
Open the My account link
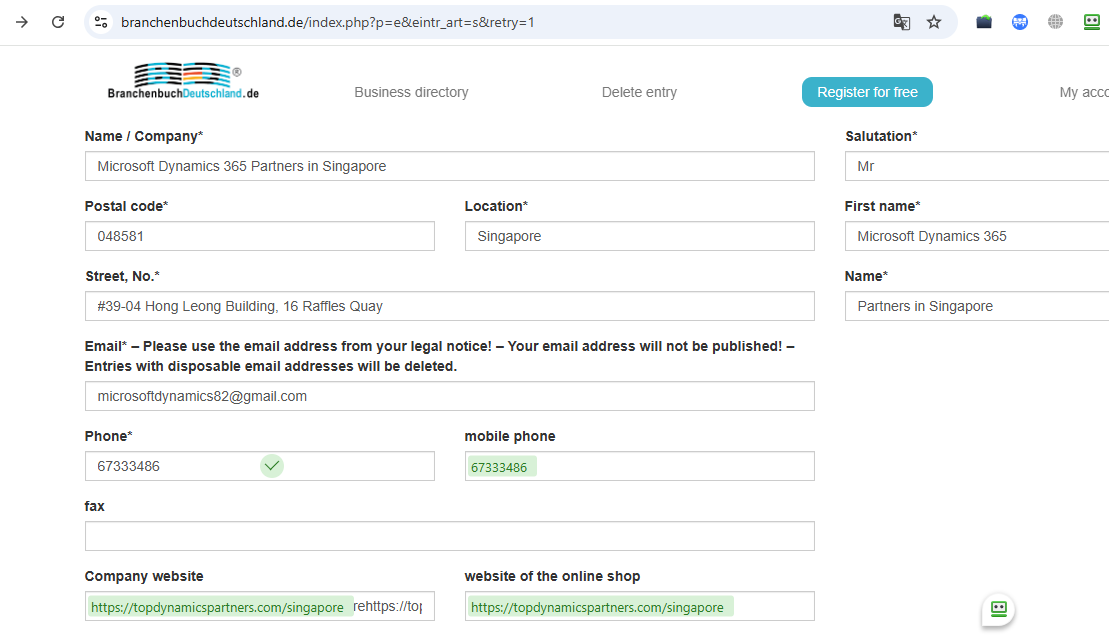point(1084,92)
